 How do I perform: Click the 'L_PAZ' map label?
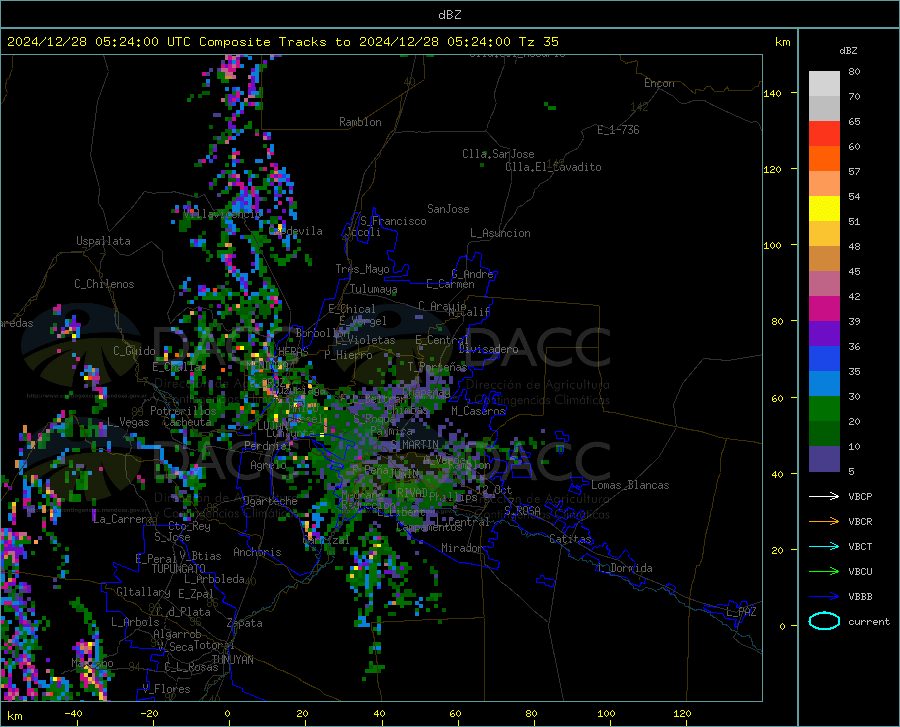(x=741, y=612)
